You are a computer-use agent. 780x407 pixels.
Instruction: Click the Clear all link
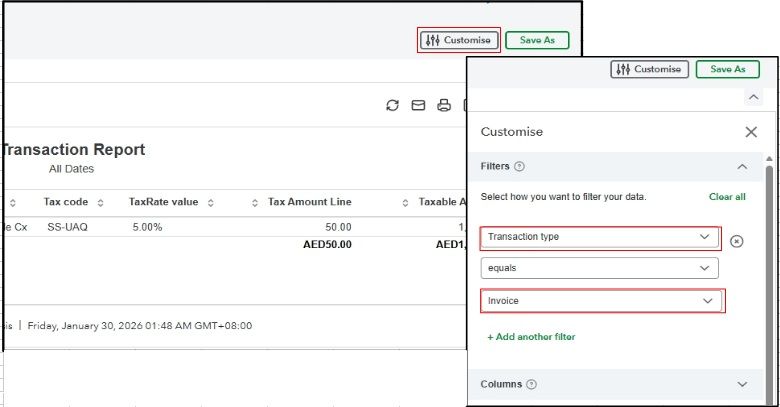pyautogui.click(x=727, y=197)
